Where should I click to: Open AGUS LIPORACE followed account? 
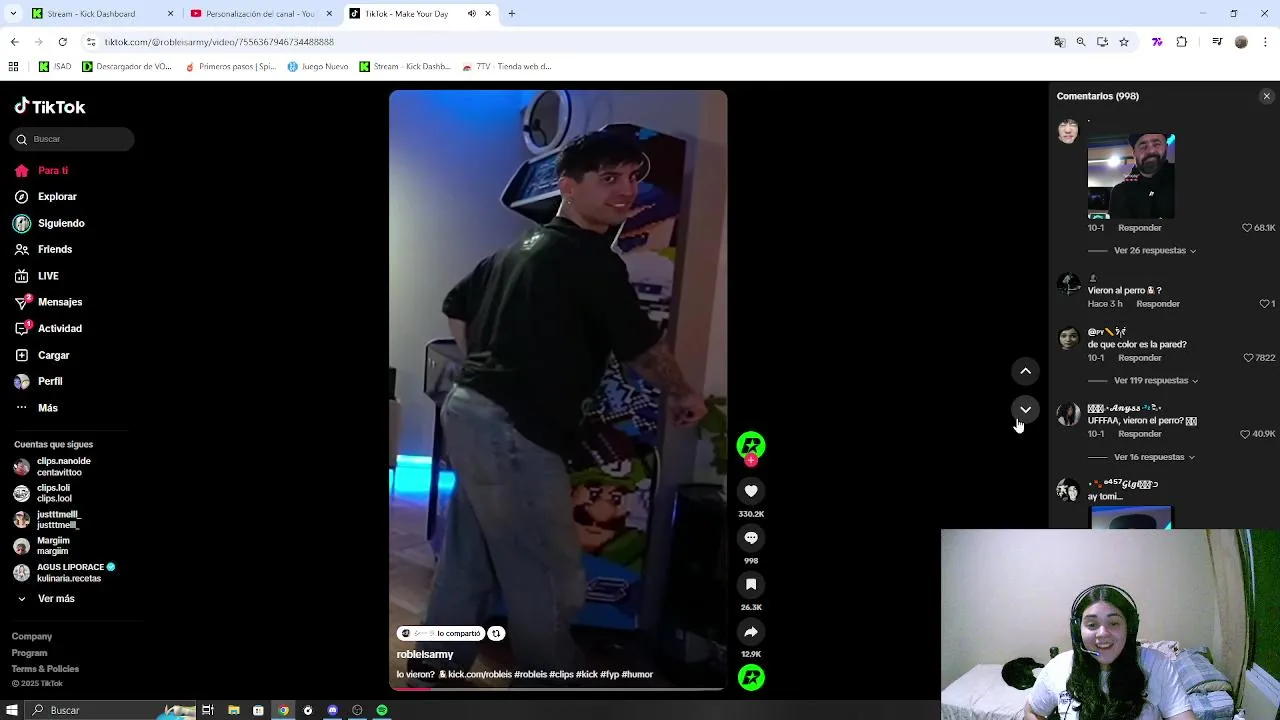(x=65, y=572)
